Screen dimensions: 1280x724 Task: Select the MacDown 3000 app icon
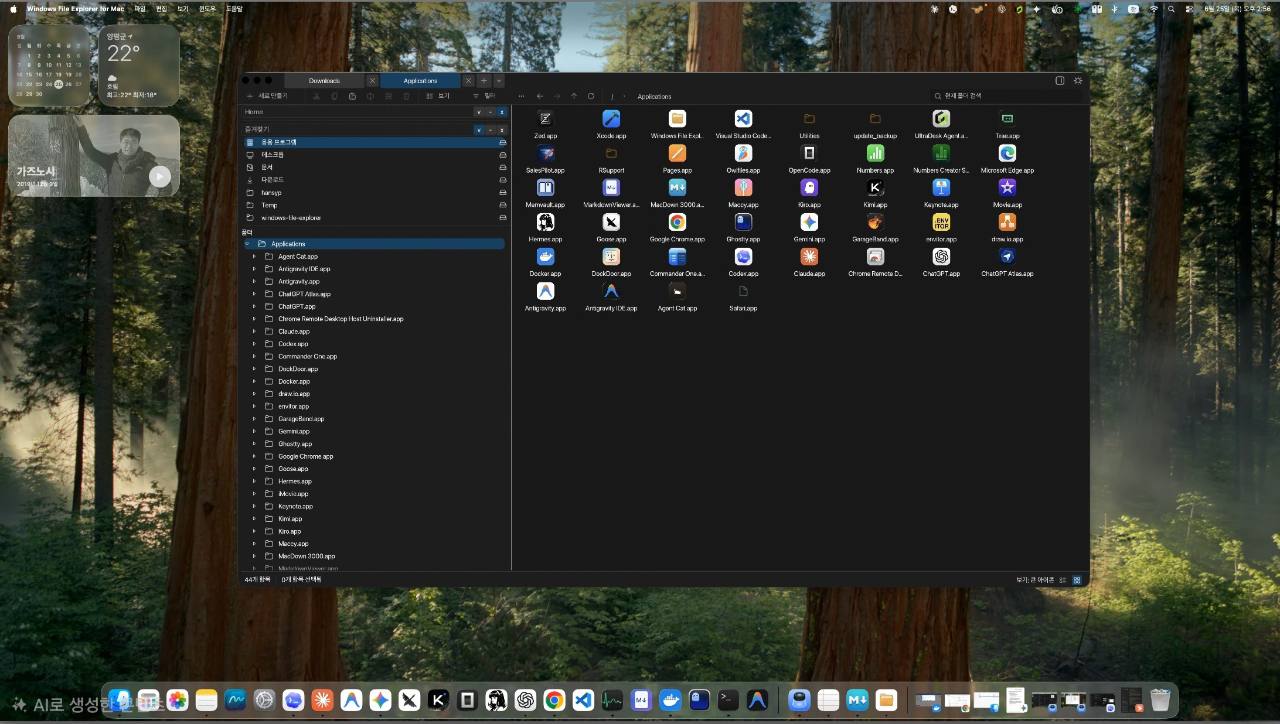[x=677, y=187]
